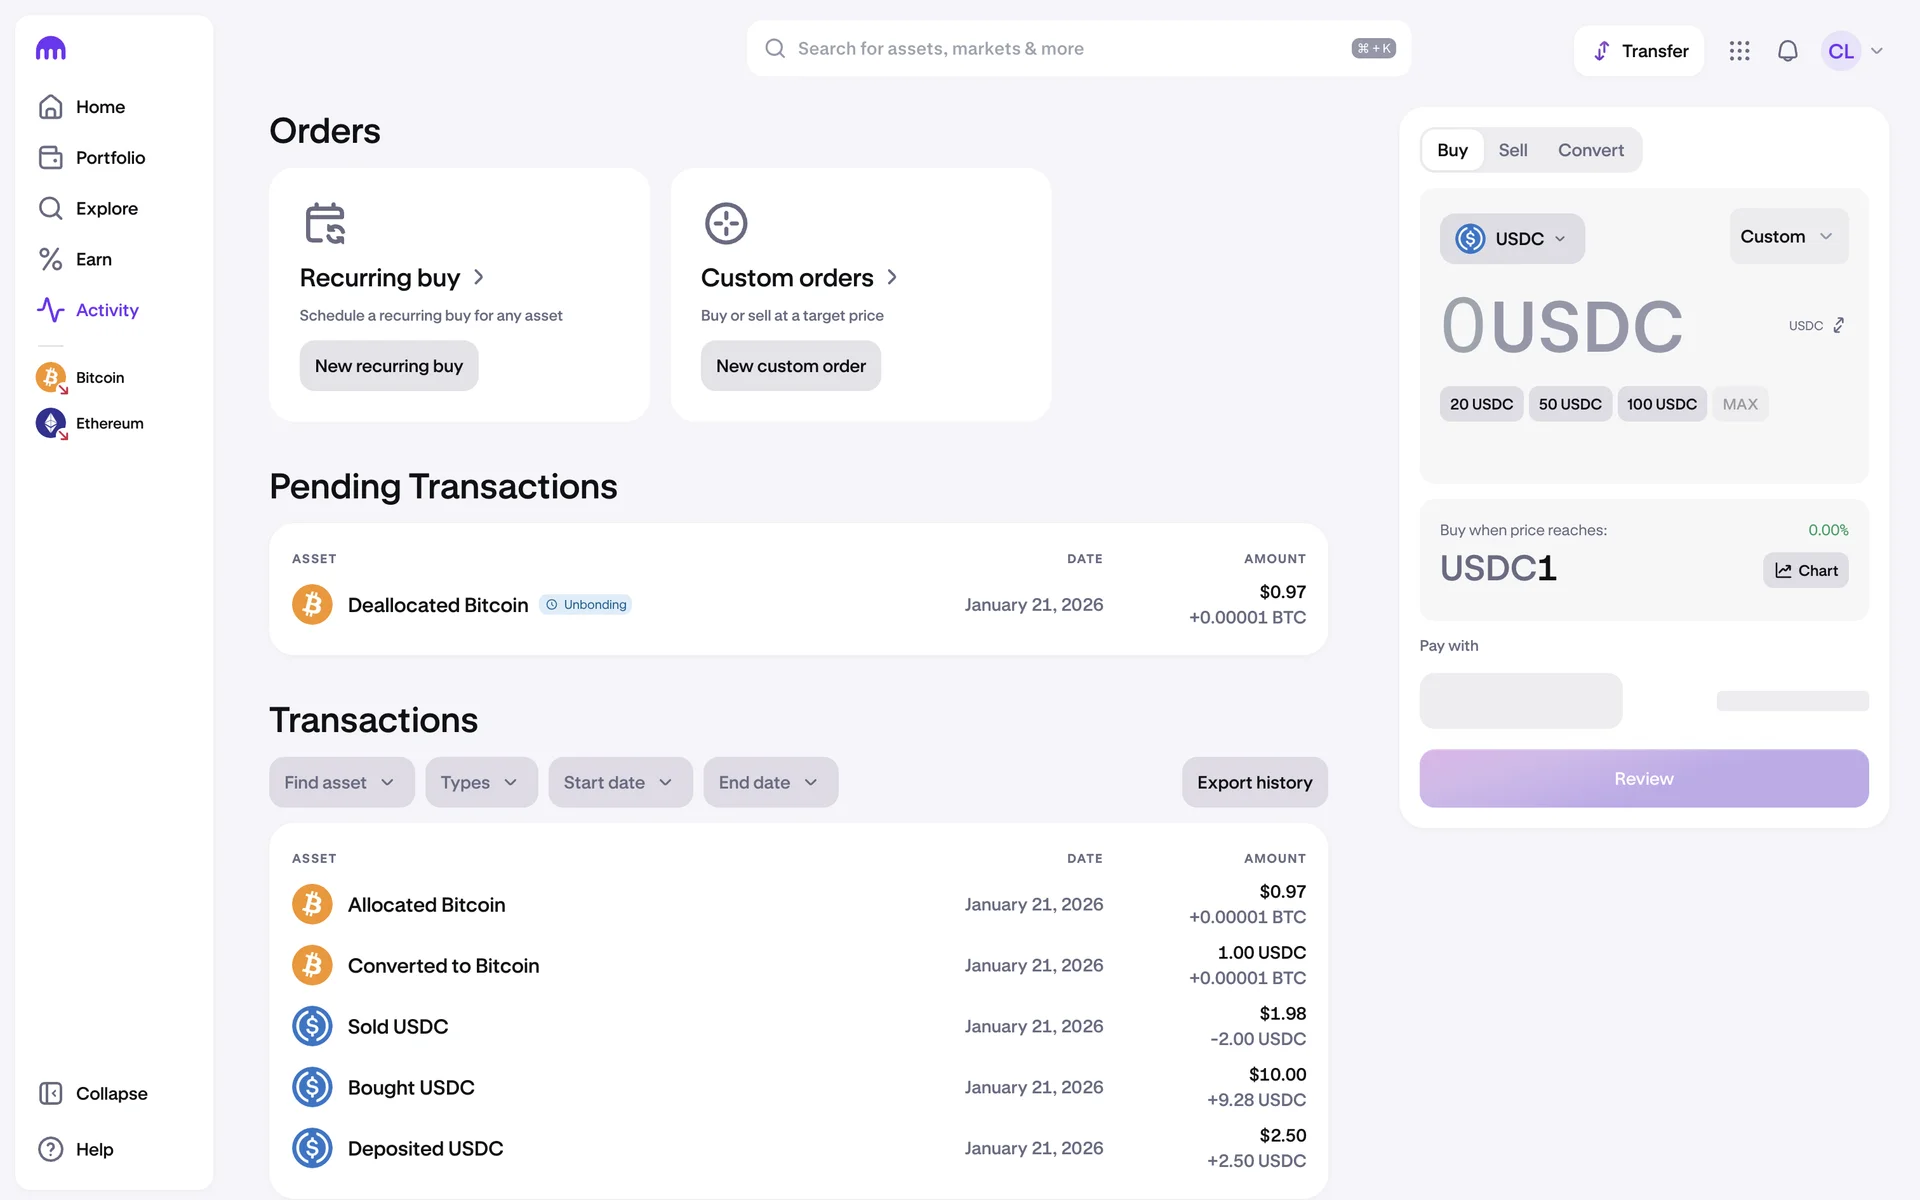Swap the USDC amount currency
This screenshot has width=1920, height=1200.
point(1838,326)
